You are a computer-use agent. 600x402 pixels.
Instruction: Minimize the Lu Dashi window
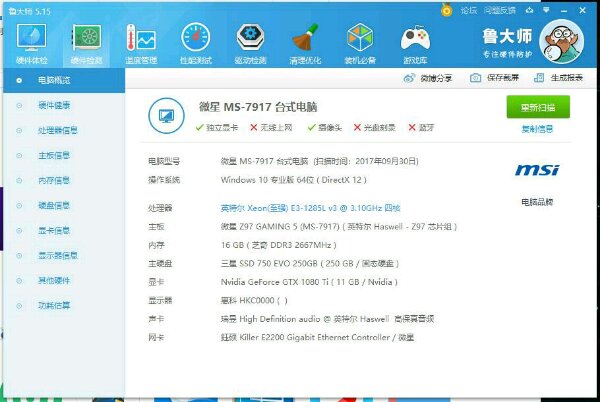564,11
